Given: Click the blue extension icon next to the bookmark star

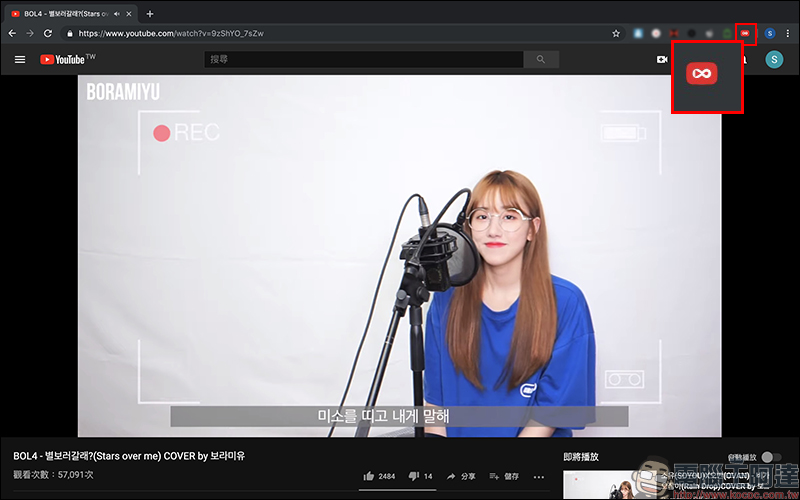Looking at the screenshot, I should click(638, 33).
